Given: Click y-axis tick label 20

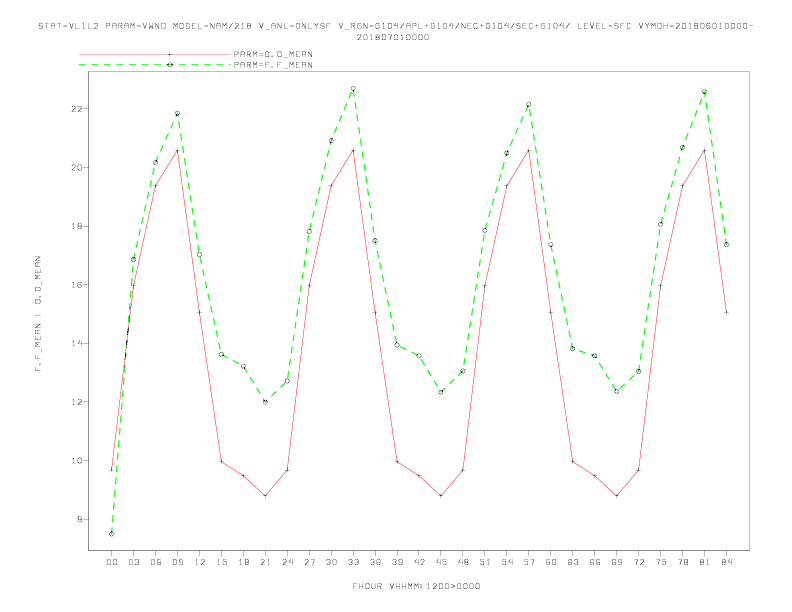Looking at the screenshot, I should pyautogui.click(x=77, y=167).
